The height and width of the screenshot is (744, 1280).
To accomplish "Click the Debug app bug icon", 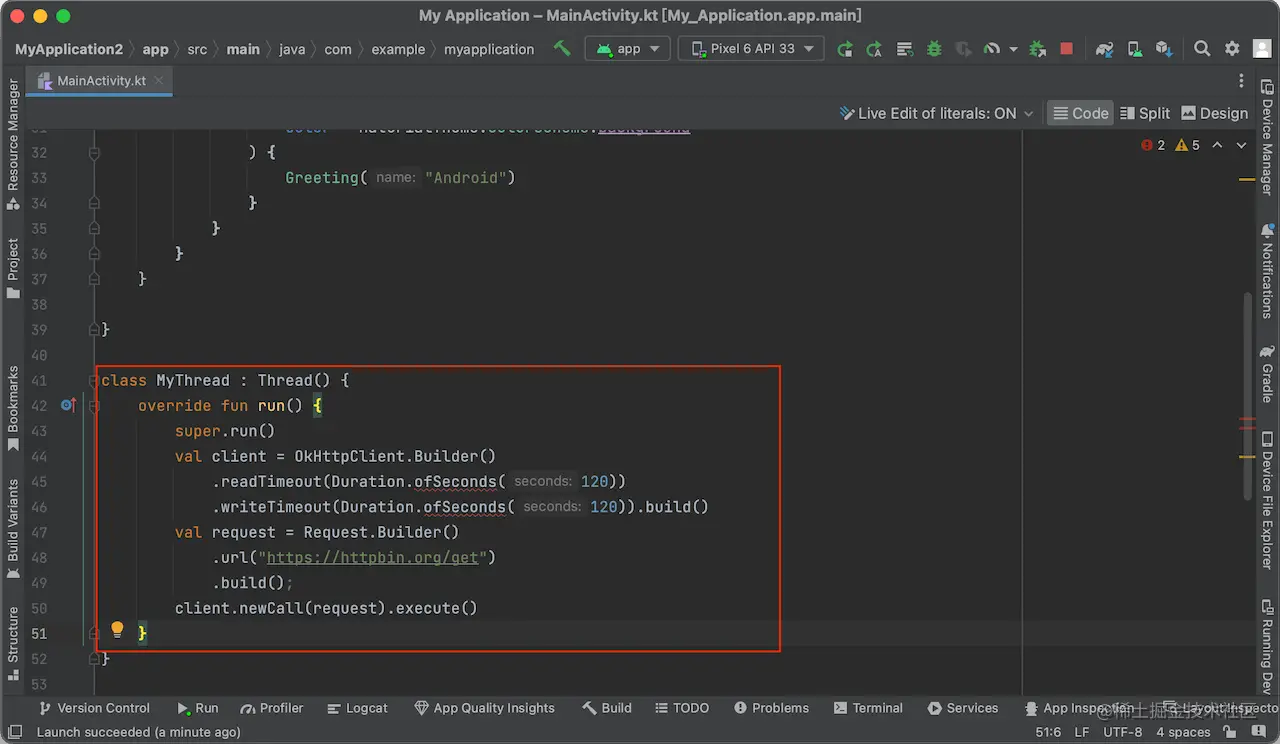I will [x=934, y=48].
